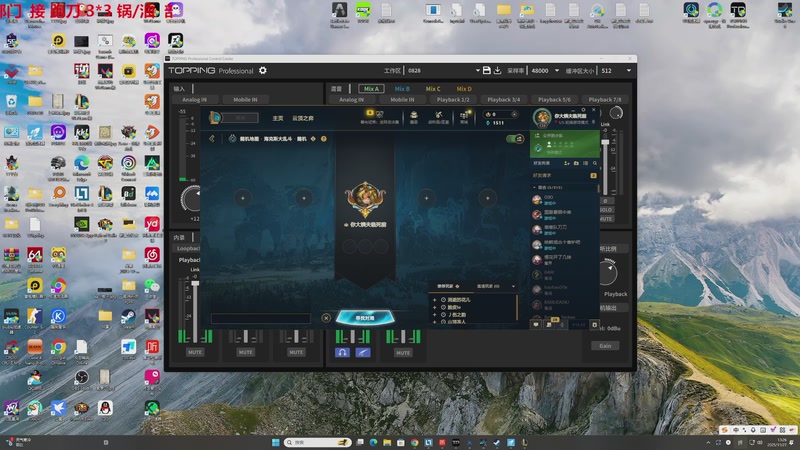Click the output fader on right panel
Image resolution: width=800 pixels, height=450 pixels.
pyautogui.click(x=605, y=143)
